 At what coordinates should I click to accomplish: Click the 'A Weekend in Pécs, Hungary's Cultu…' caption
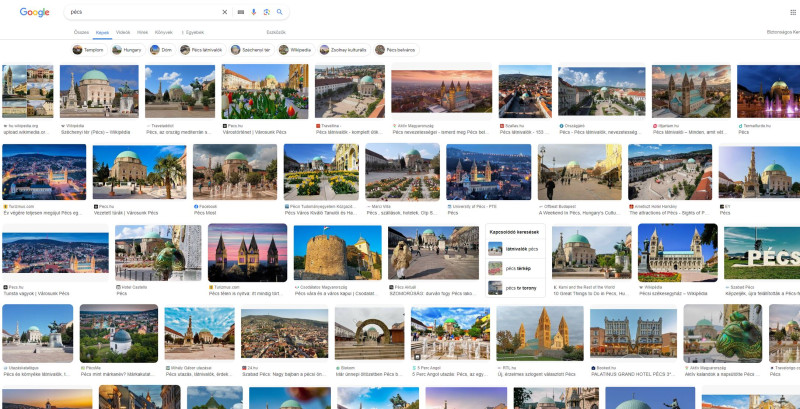pos(579,213)
